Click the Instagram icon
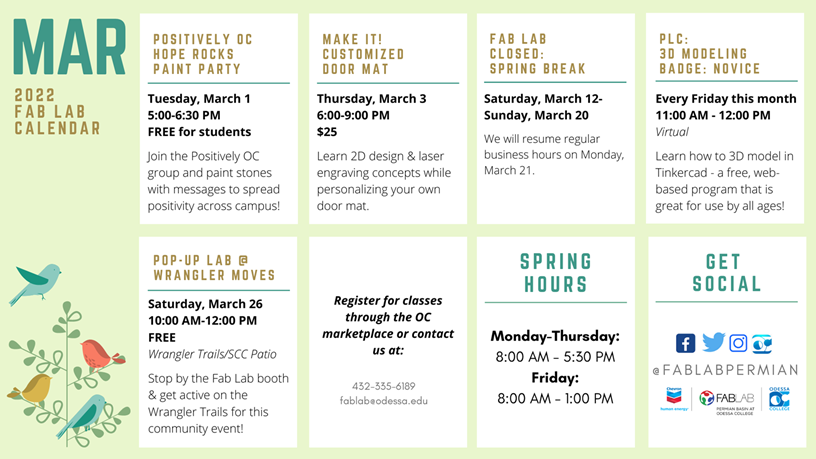Screen dimensions: 816x459 tap(738, 343)
